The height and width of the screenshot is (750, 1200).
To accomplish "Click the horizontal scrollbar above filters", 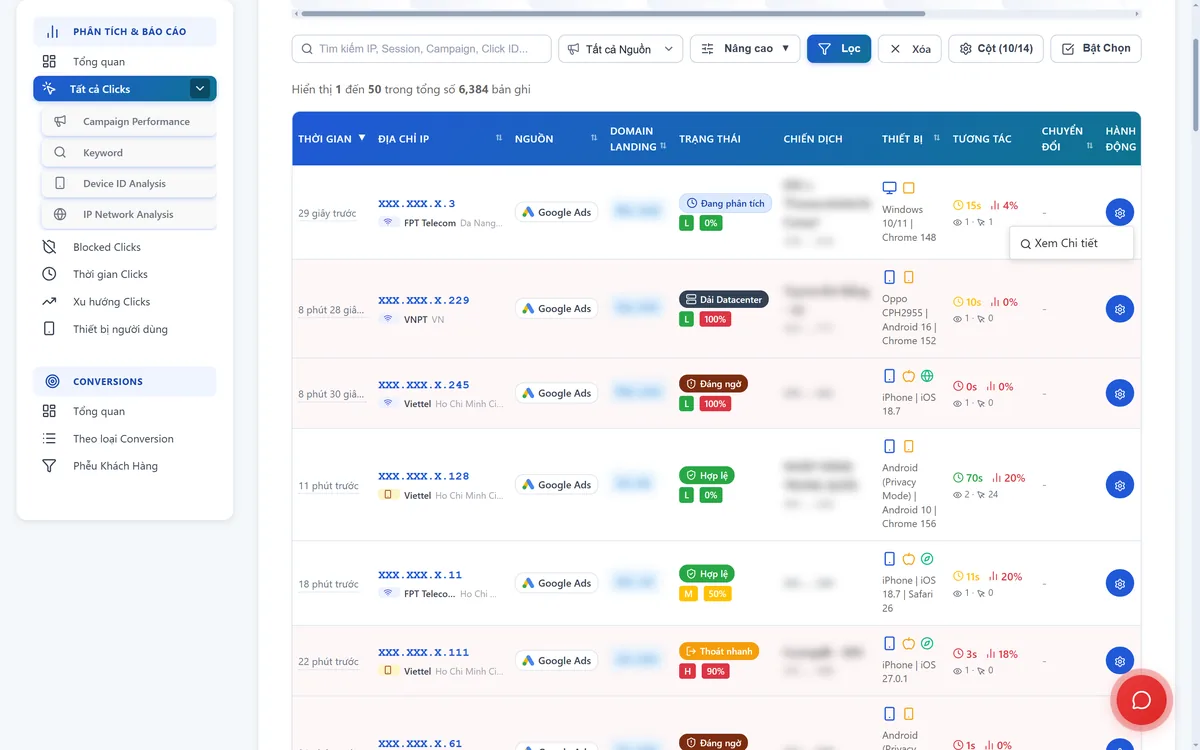I will tap(613, 14).
